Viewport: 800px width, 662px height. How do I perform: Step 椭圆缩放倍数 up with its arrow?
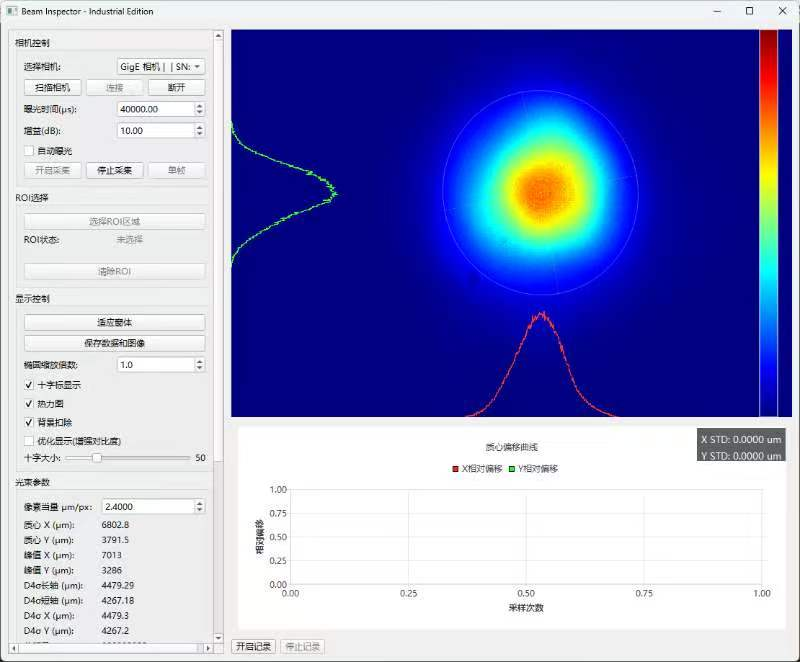199,362
